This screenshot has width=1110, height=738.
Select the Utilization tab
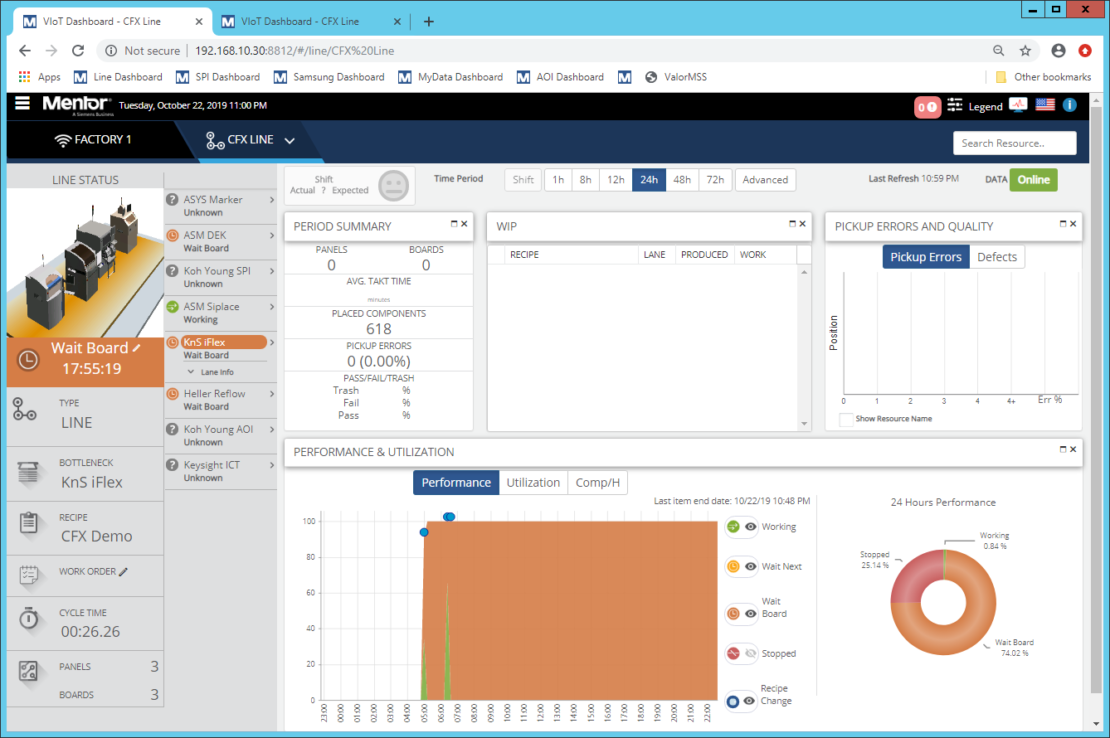pos(533,482)
